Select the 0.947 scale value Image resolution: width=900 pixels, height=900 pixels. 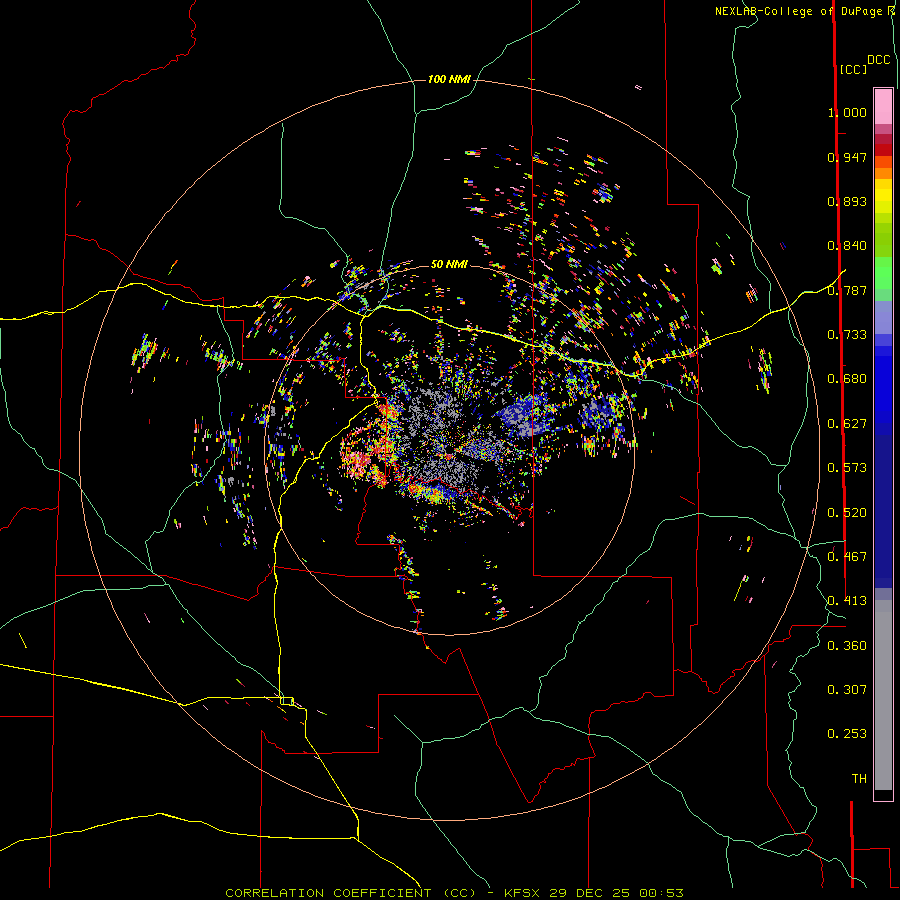tap(847, 157)
